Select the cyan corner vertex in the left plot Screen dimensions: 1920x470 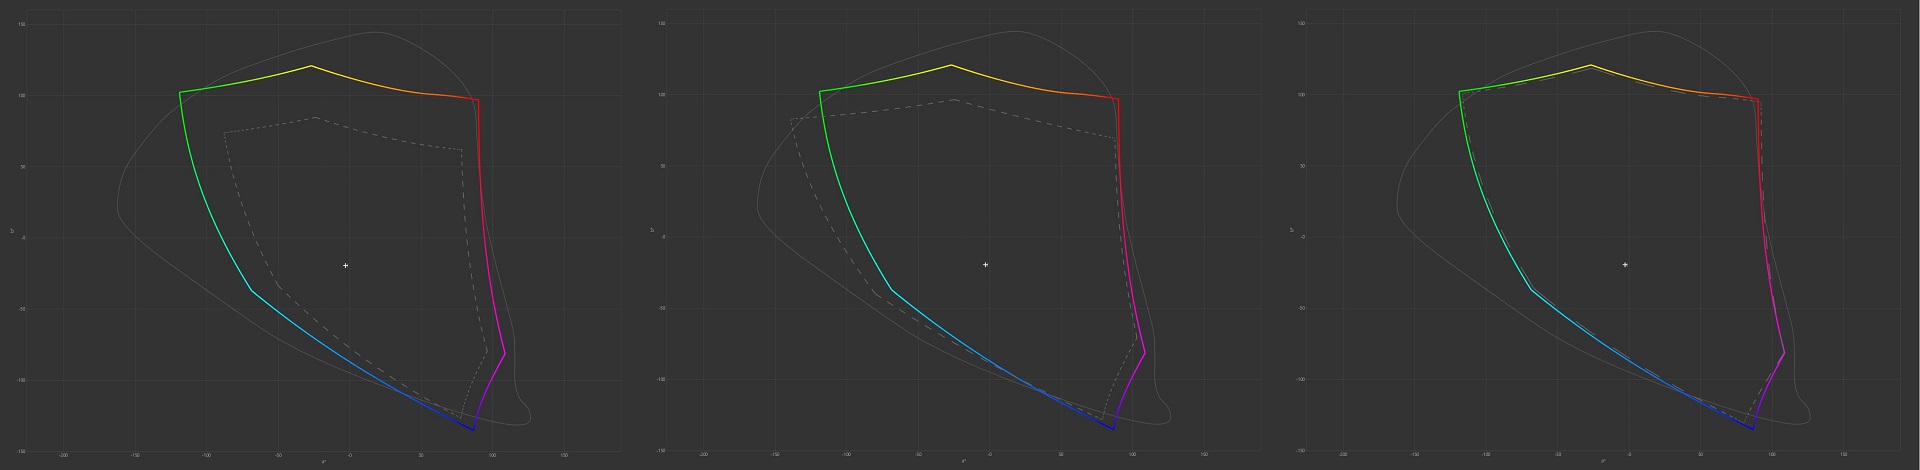tap(251, 291)
